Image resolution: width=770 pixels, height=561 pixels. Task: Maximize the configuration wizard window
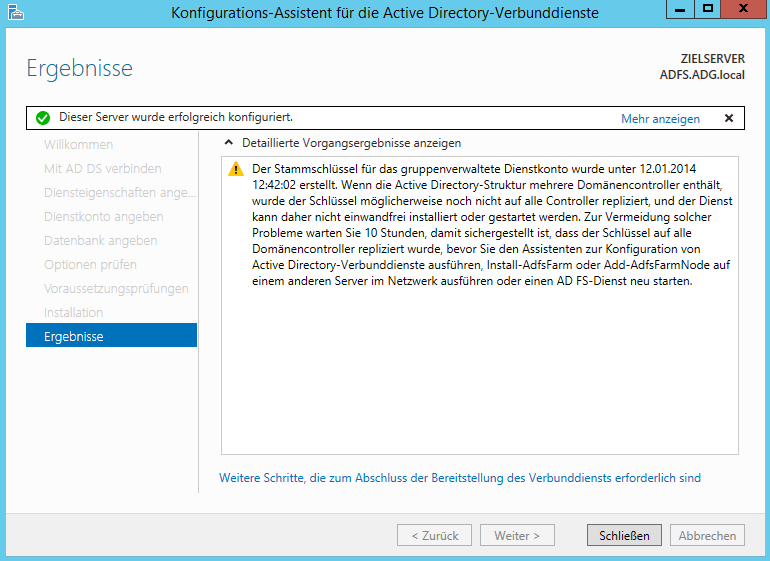click(708, 9)
